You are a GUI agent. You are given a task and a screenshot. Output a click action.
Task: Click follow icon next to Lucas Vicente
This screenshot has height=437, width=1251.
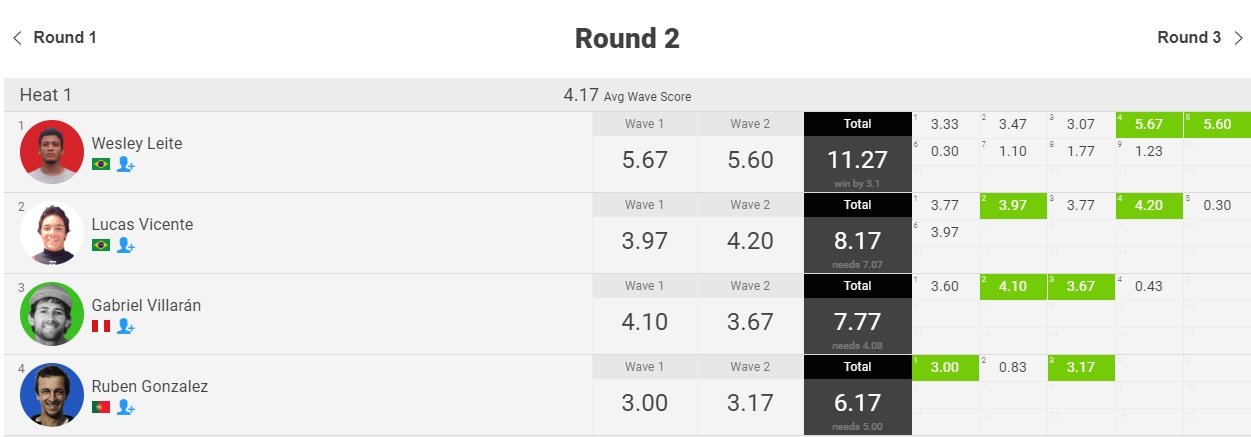tap(126, 245)
